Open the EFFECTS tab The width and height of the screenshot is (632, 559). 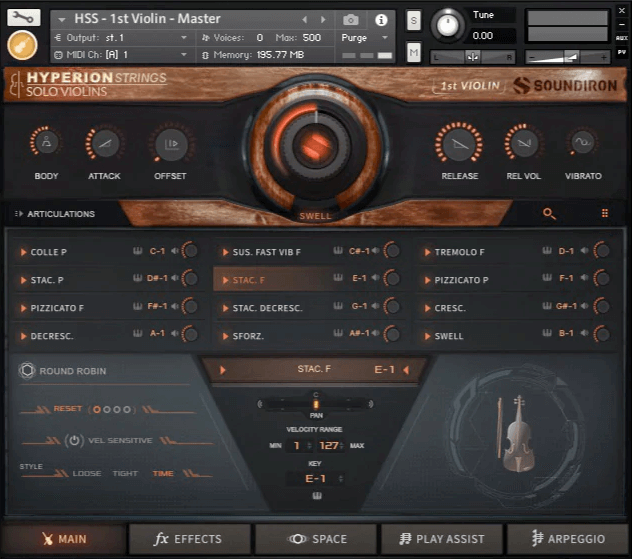click(x=189, y=539)
